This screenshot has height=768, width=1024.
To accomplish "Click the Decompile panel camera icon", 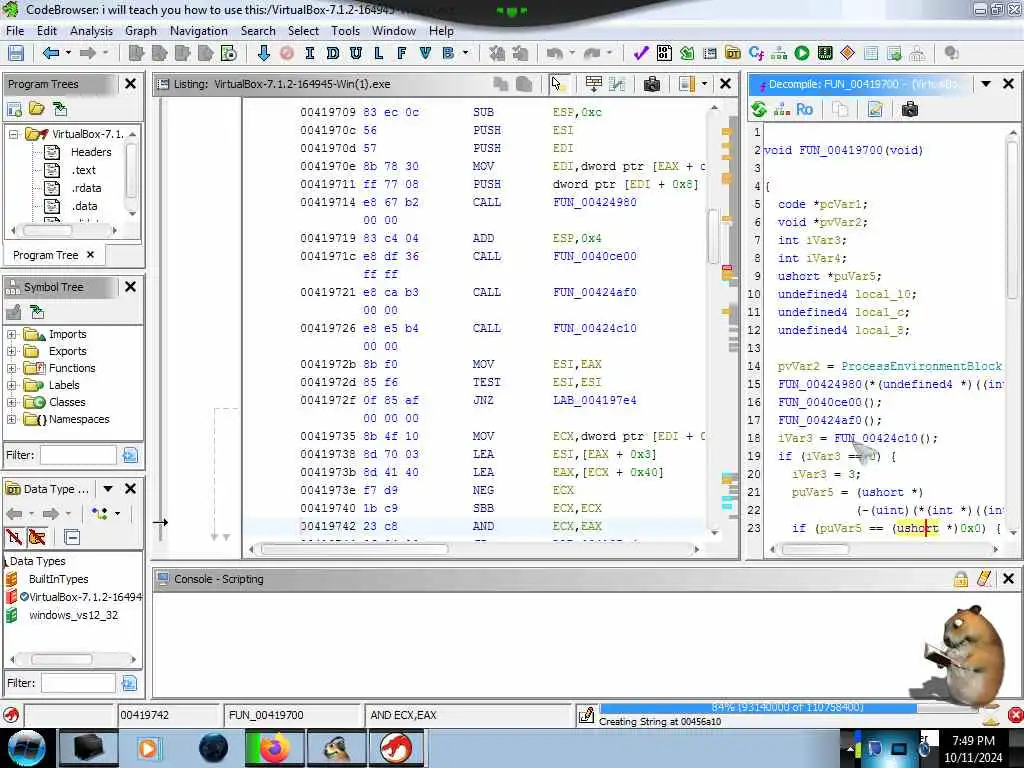I will click(910, 109).
